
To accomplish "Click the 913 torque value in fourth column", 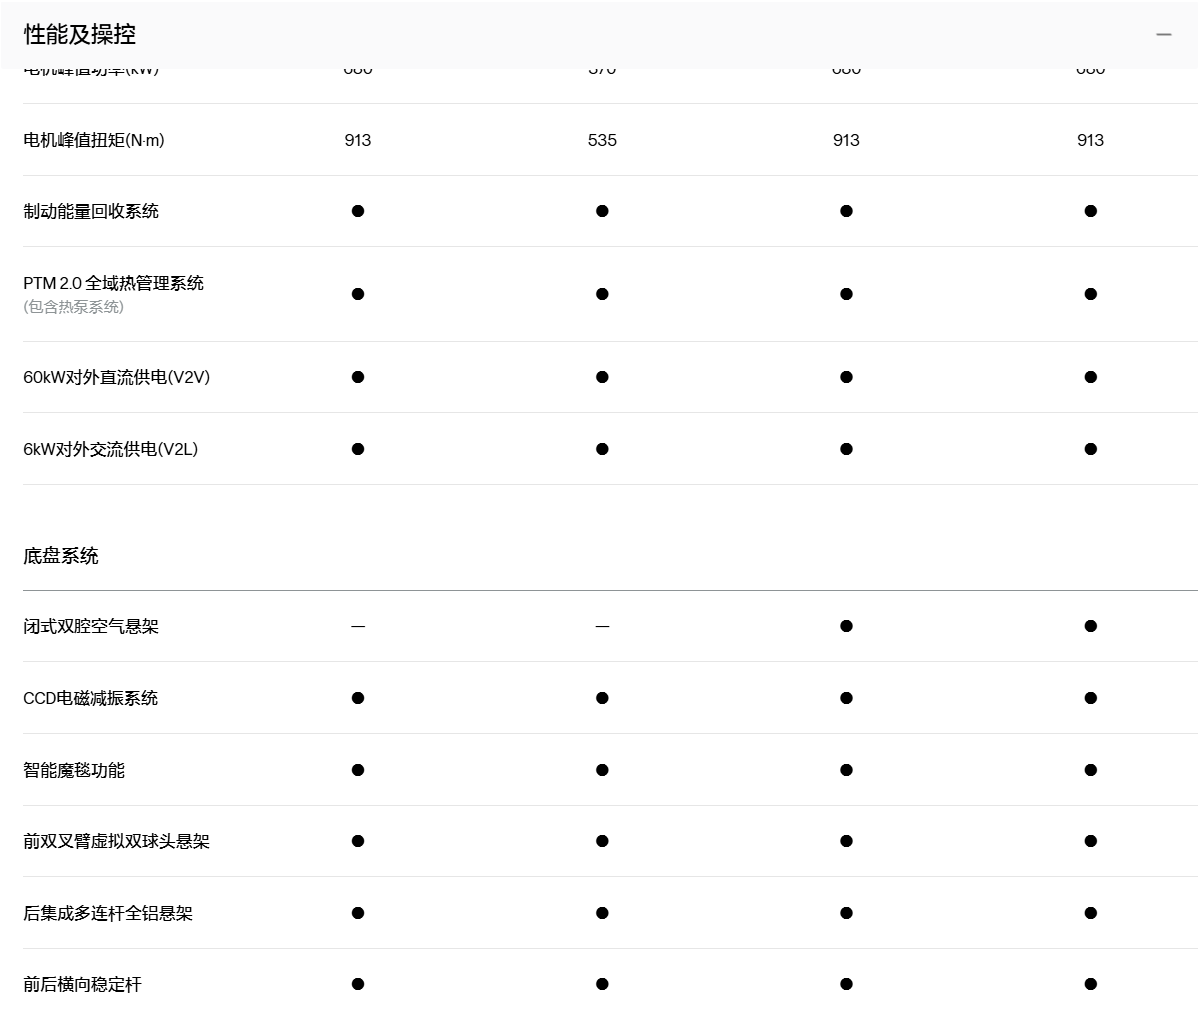I will click(1090, 140).
